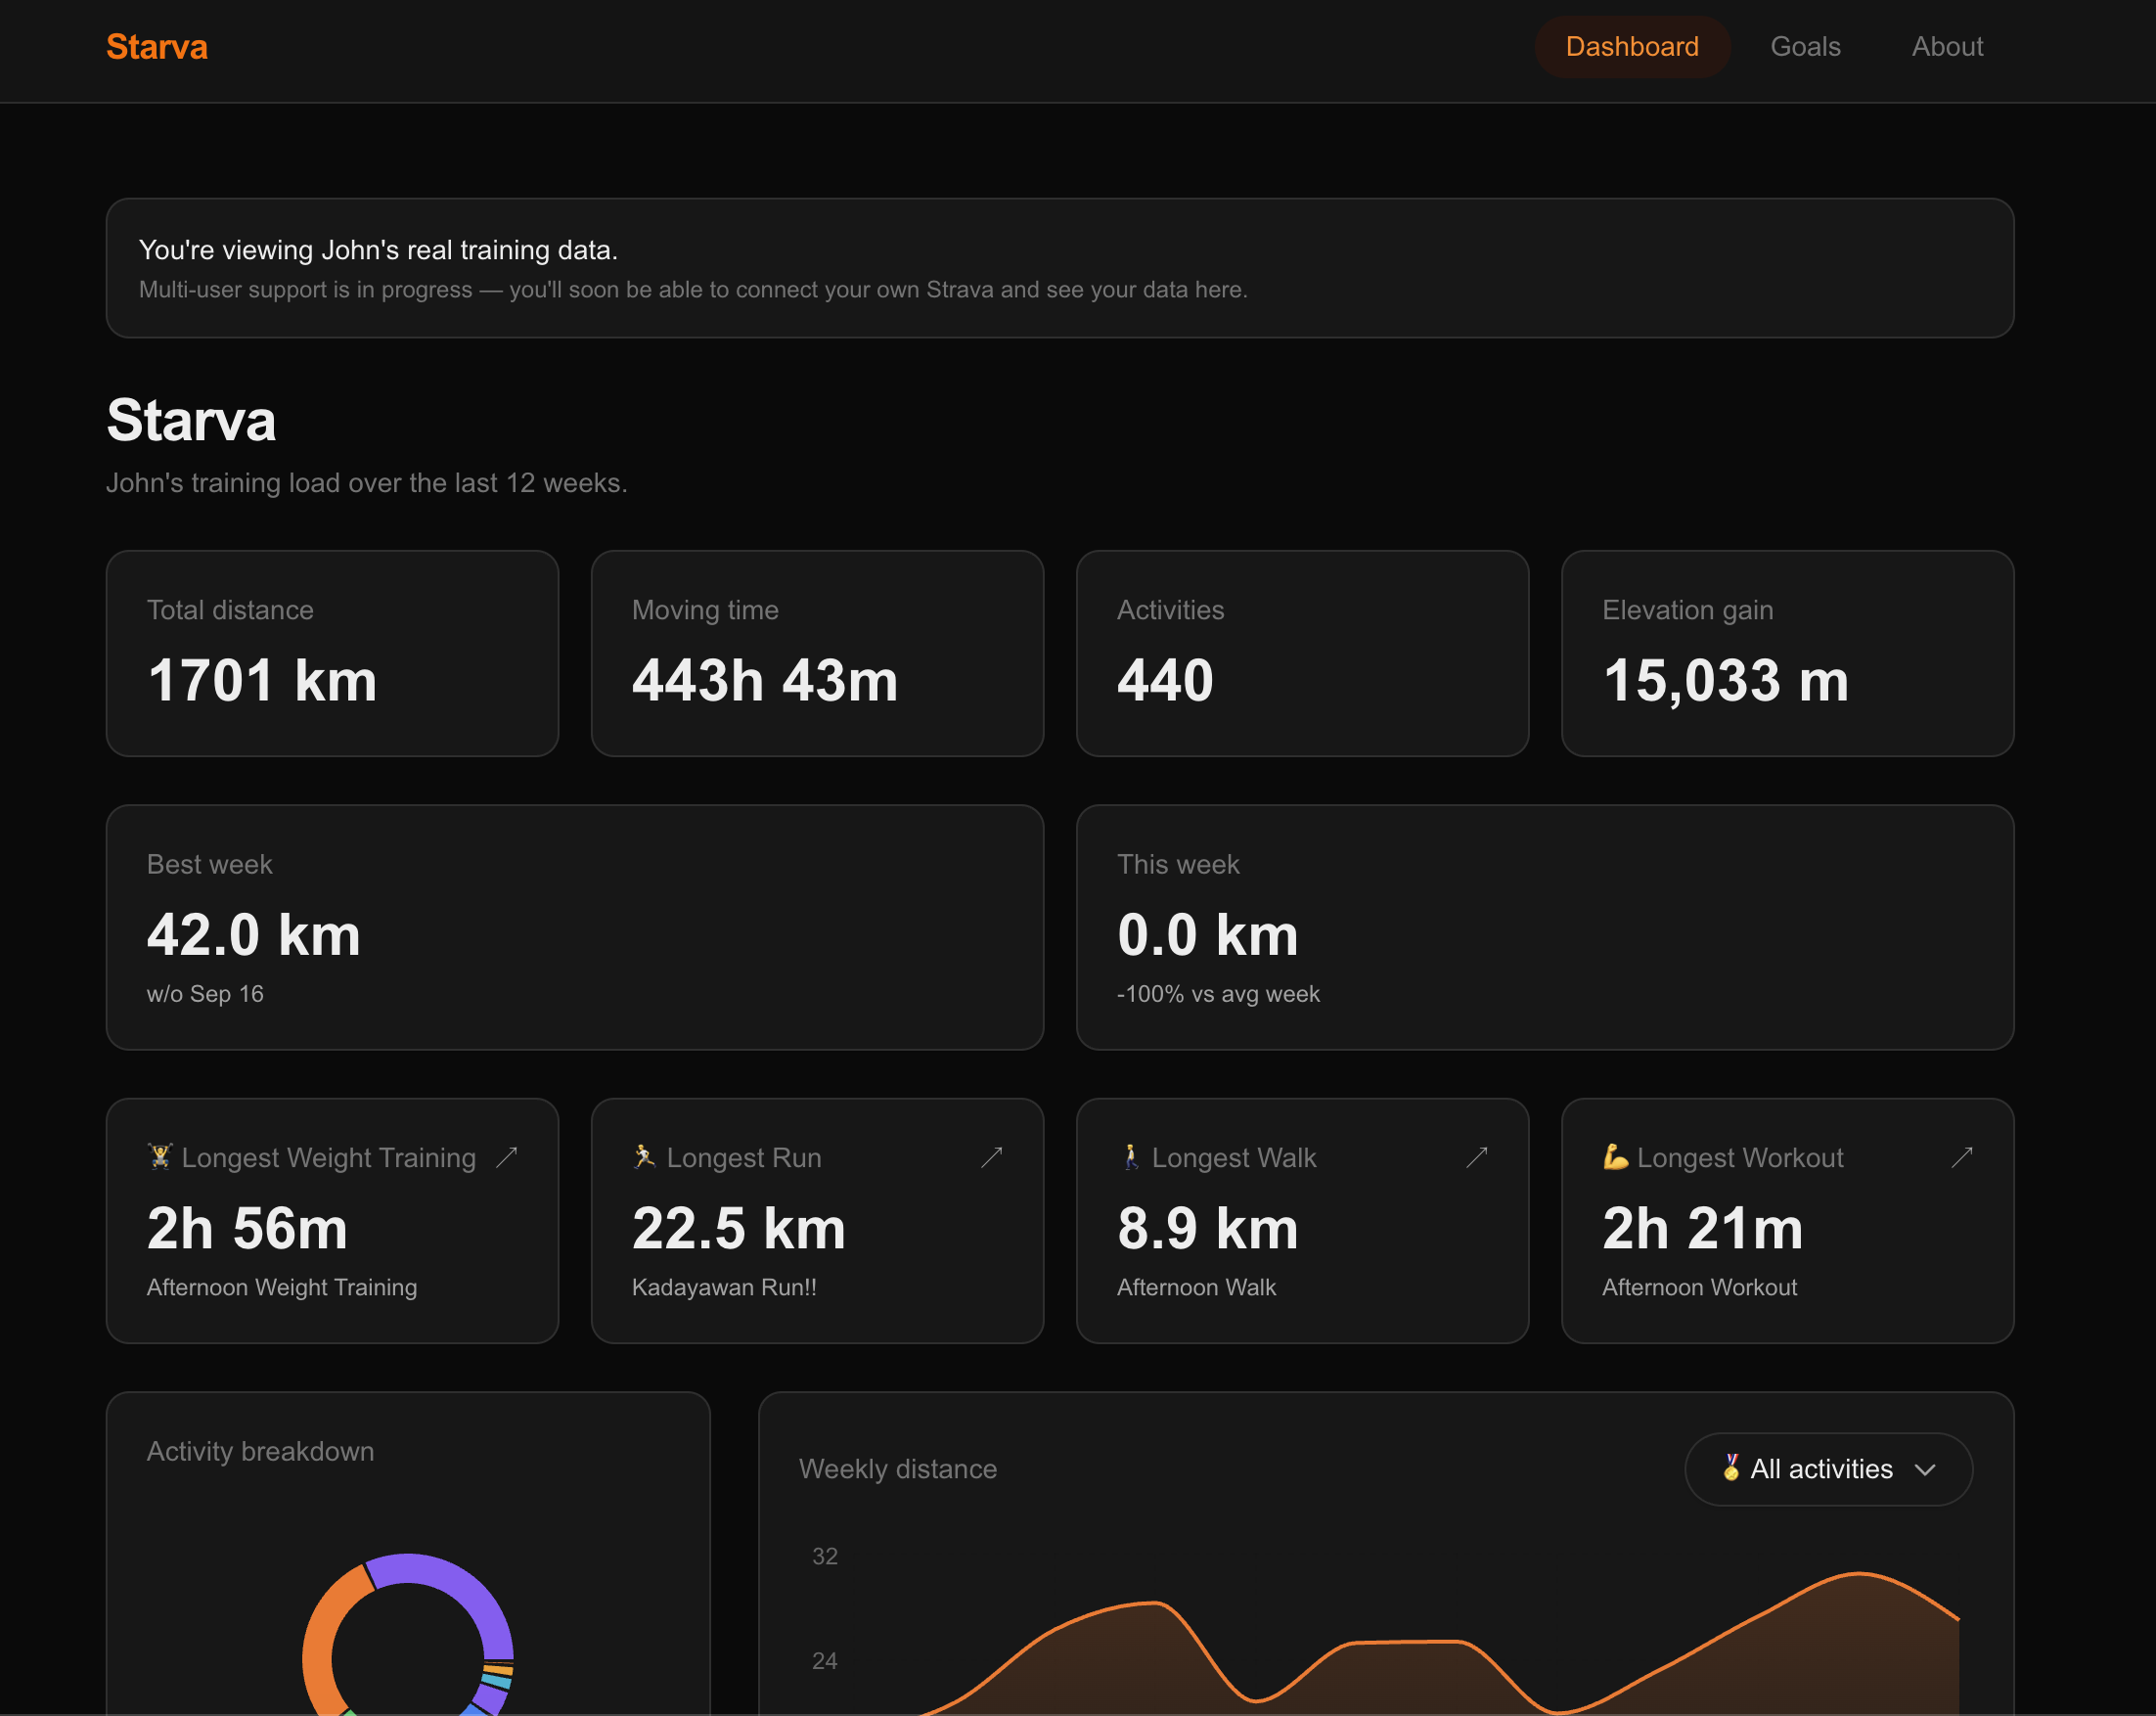Open the Dashboard tab
The width and height of the screenshot is (2156, 1716).
click(1632, 47)
